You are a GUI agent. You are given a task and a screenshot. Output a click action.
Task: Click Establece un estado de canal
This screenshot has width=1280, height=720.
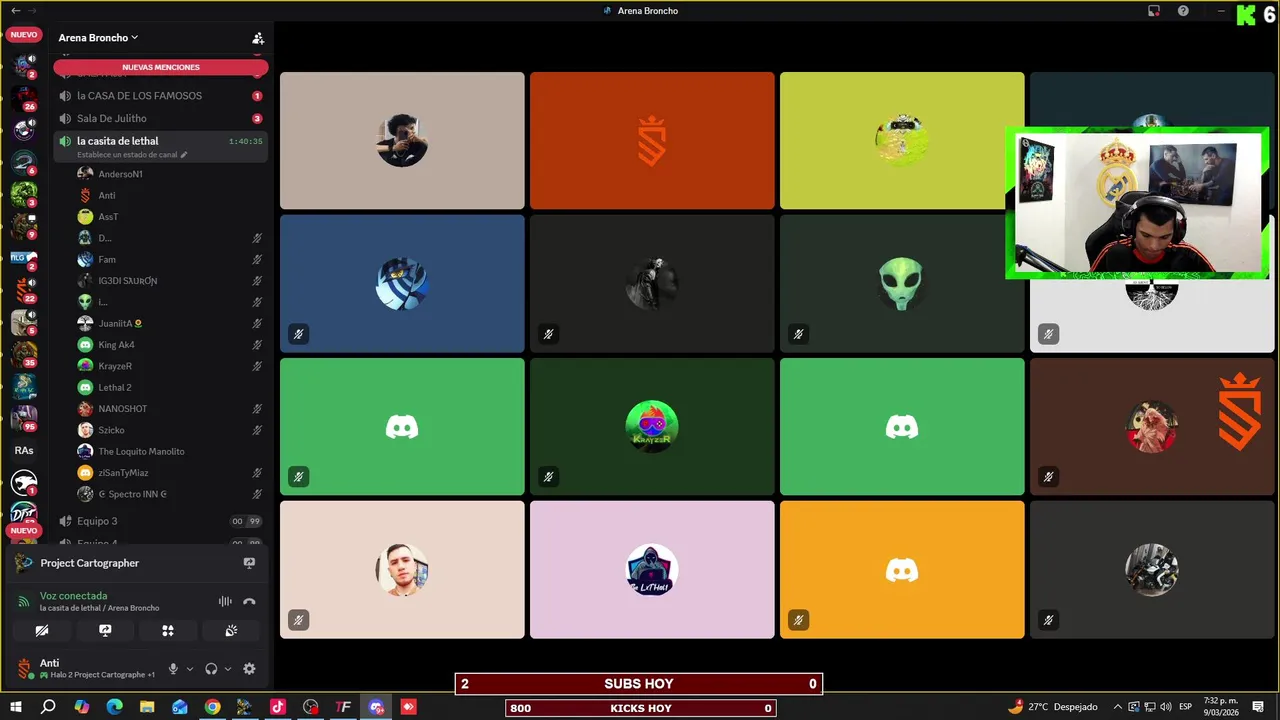(x=126, y=155)
